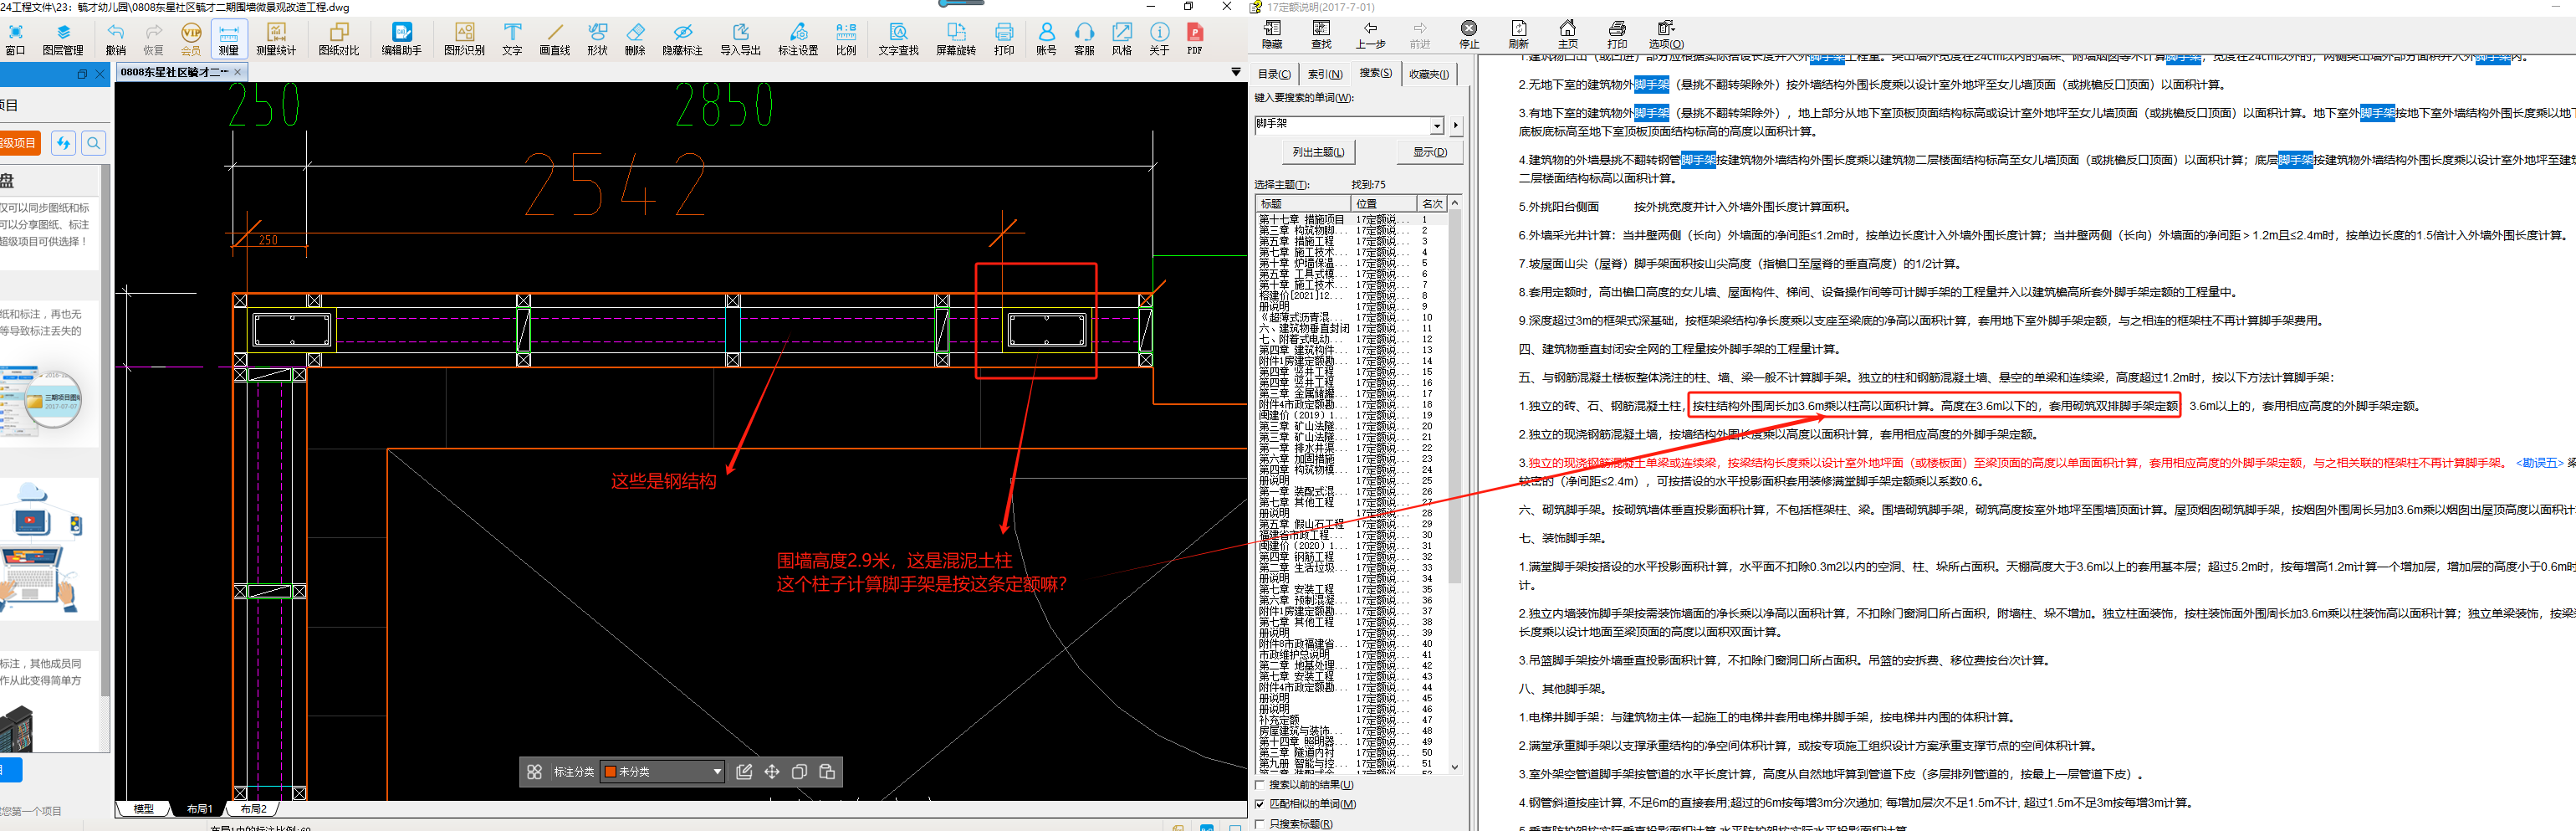Toggle 隐藏标注 hide annotations
Screen dimensions: 2576x831
683,39
